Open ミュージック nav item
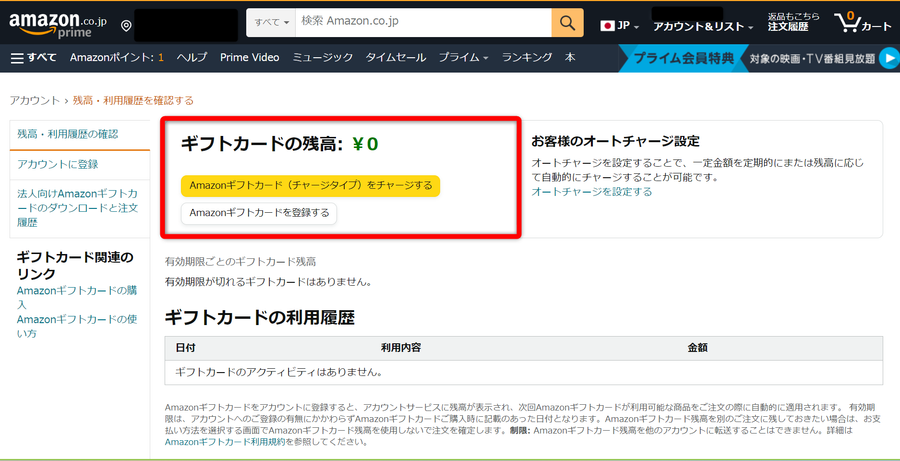 click(x=323, y=57)
